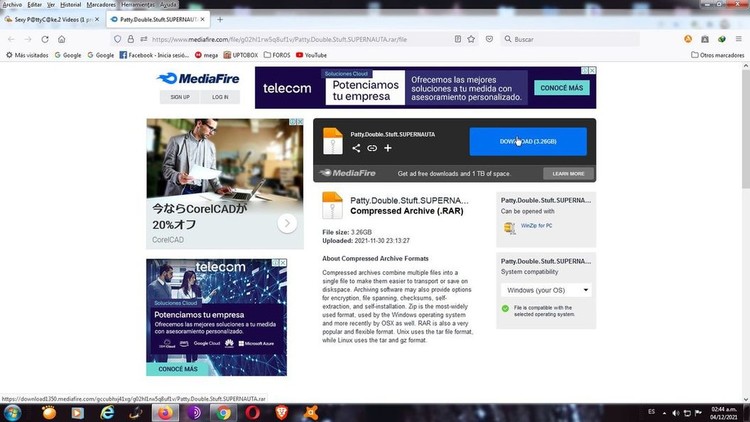
Task: Open Chrome from taskbar
Action: (x=223, y=412)
